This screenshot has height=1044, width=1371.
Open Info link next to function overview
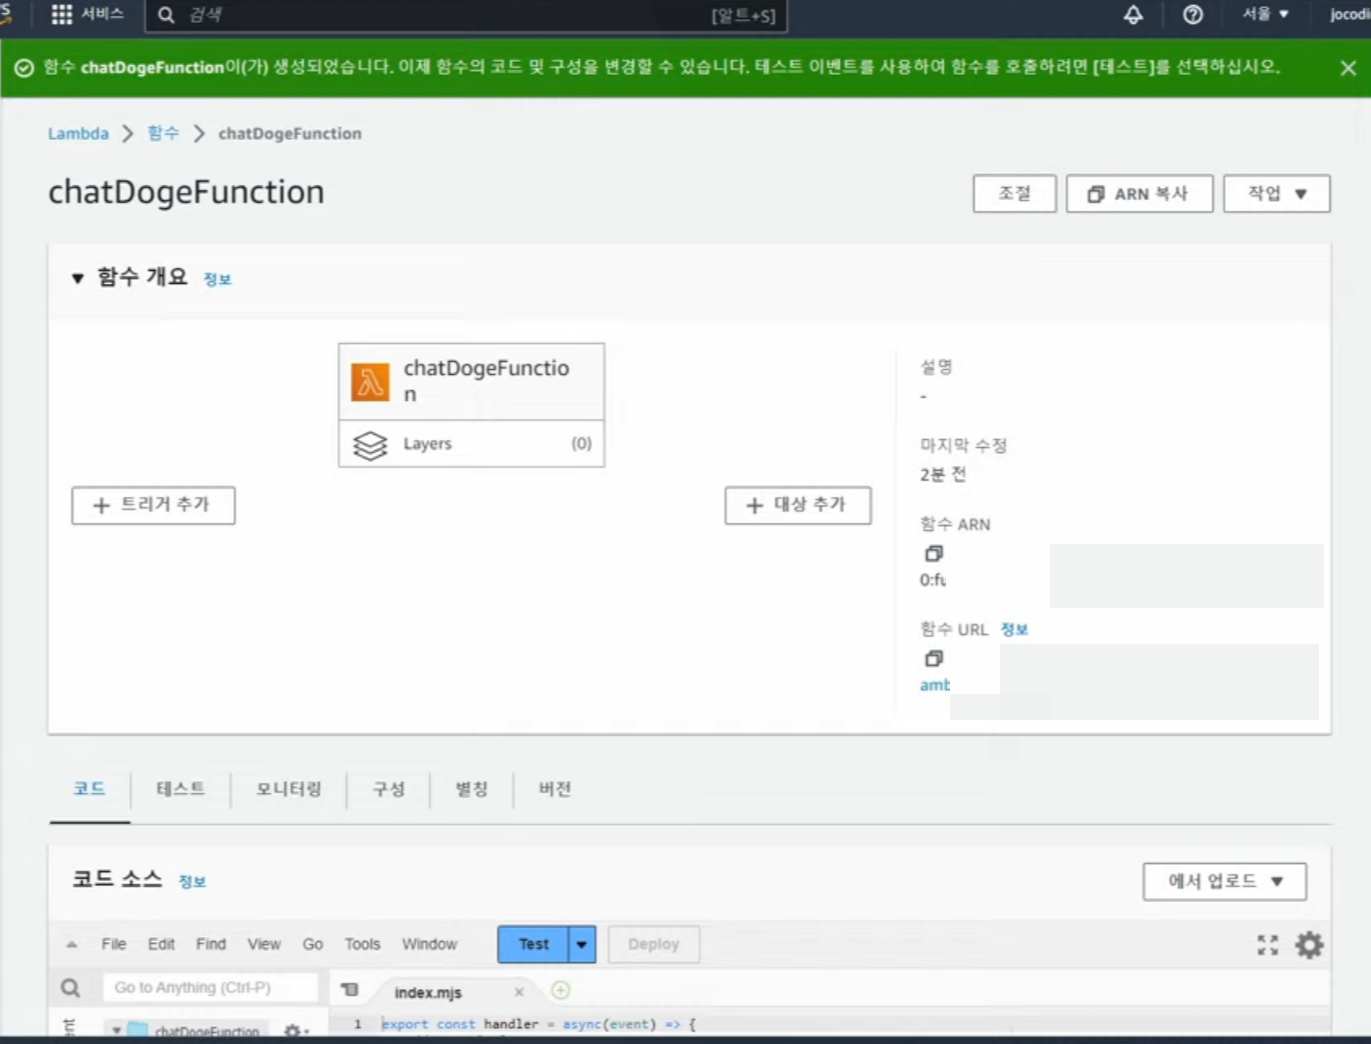(217, 280)
